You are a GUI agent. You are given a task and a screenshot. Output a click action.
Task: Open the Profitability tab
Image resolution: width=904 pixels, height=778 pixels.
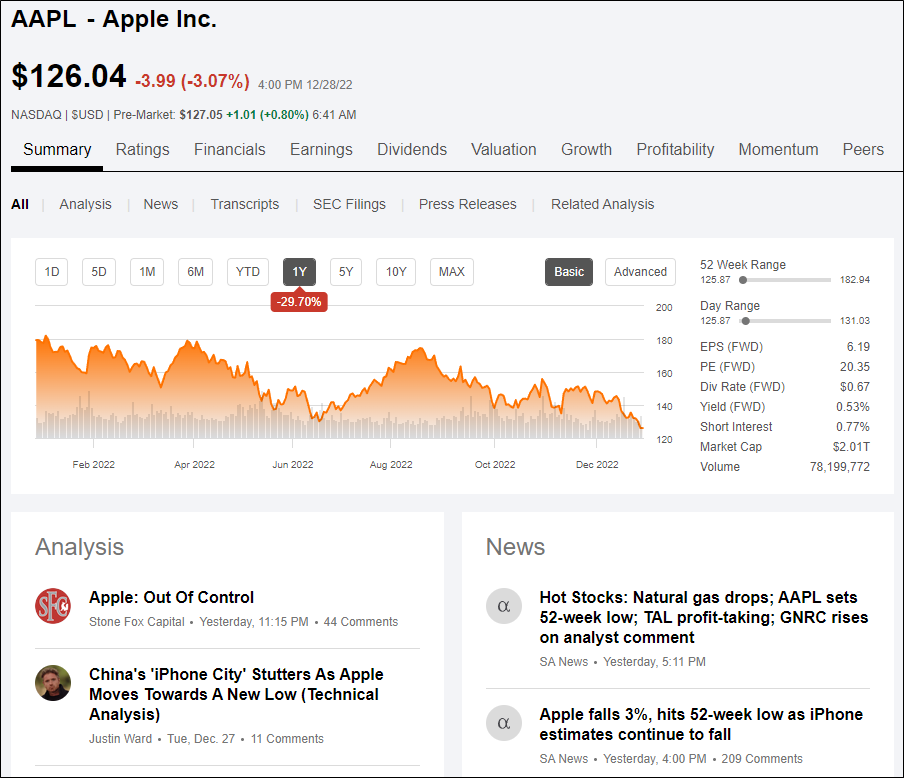tap(675, 149)
